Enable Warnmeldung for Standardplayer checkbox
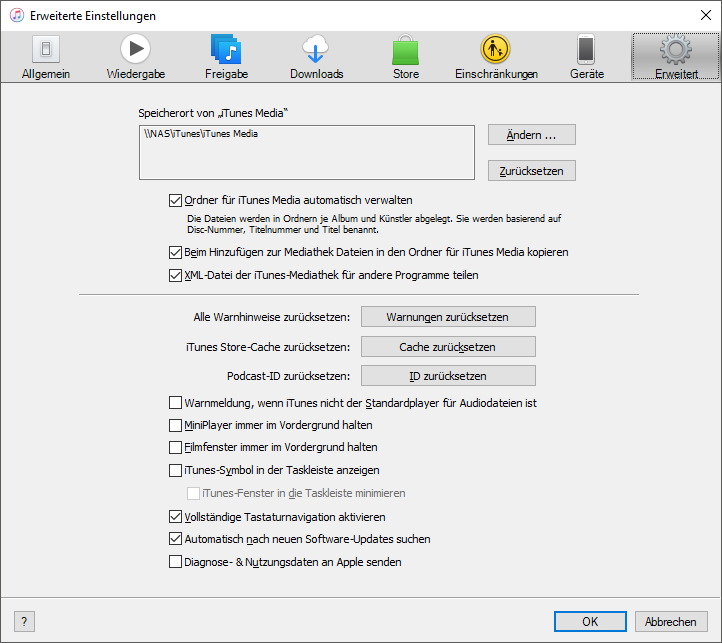 point(175,403)
